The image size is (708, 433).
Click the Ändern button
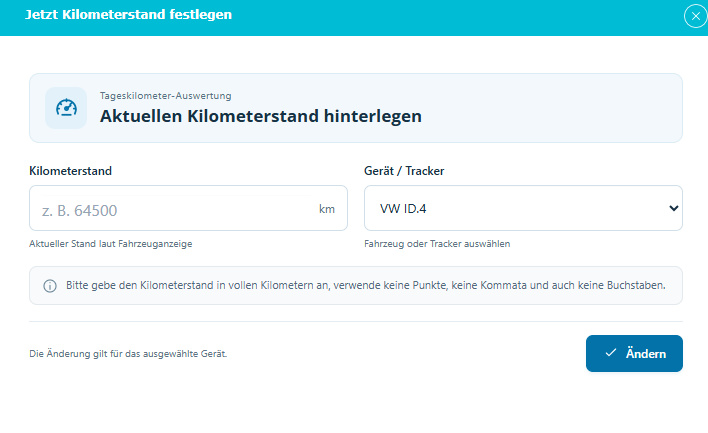pos(634,354)
